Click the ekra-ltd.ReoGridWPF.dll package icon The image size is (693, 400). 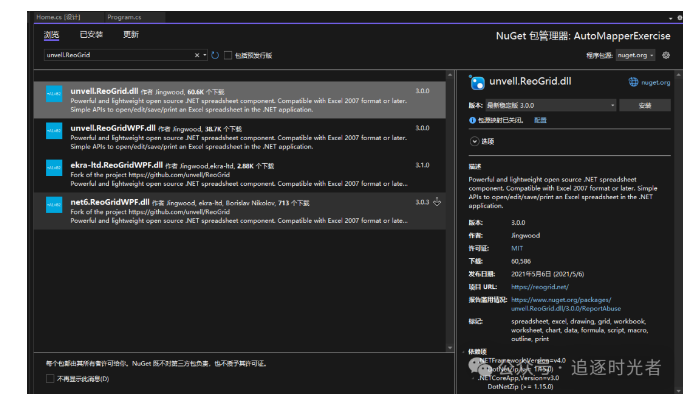point(54,168)
